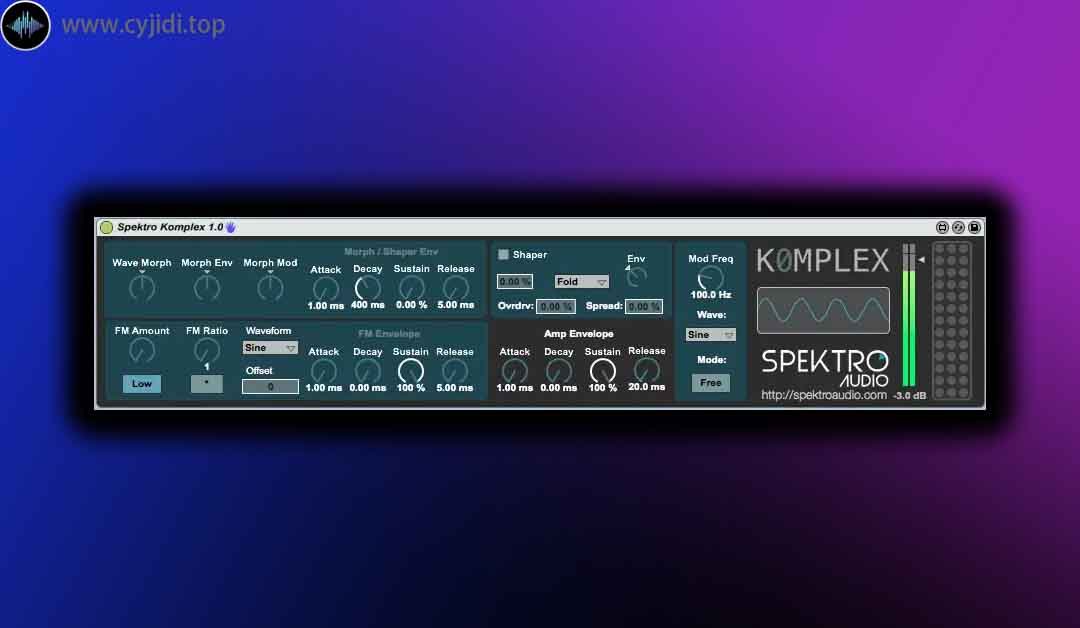Screen dimensions: 1080x628
Task: Click the FM Envelope Decay knob
Action: [x=368, y=371]
